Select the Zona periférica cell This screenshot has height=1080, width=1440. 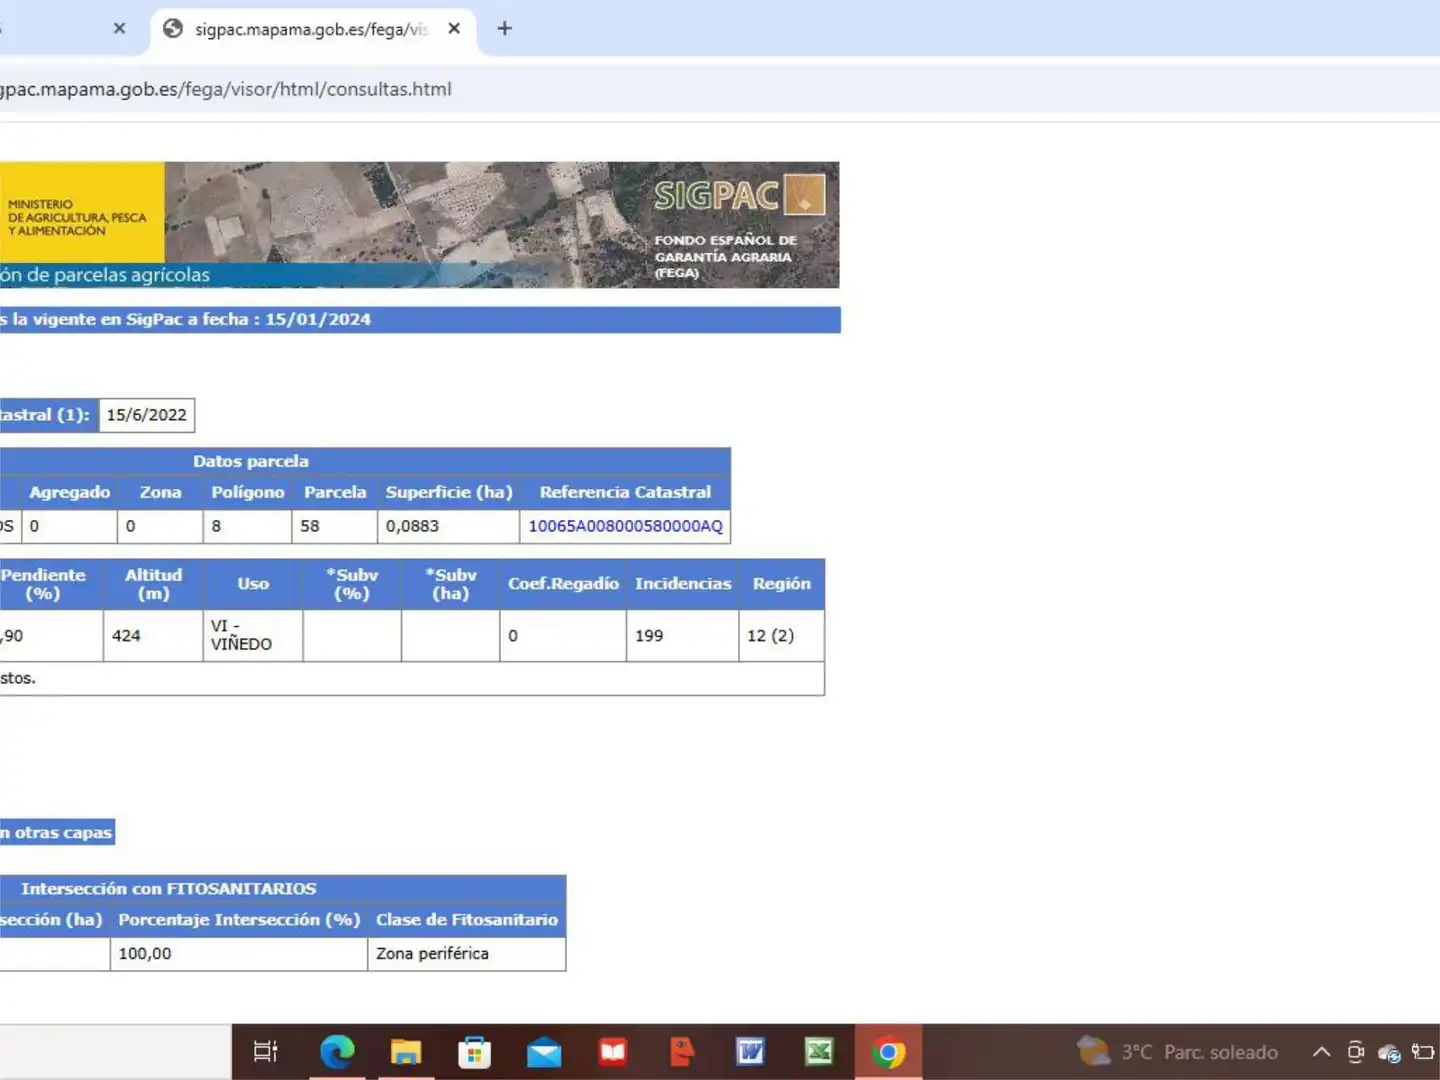click(466, 954)
